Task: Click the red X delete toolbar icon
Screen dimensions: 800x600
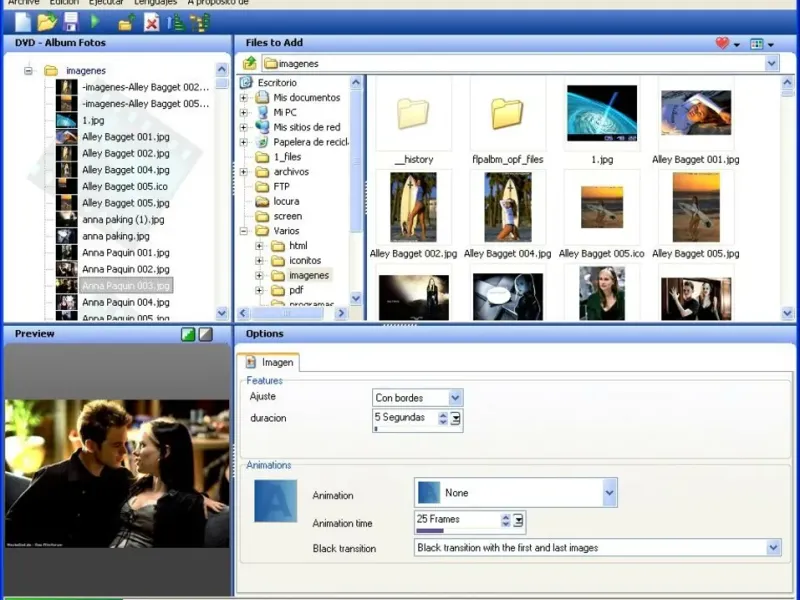Action: tap(151, 22)
